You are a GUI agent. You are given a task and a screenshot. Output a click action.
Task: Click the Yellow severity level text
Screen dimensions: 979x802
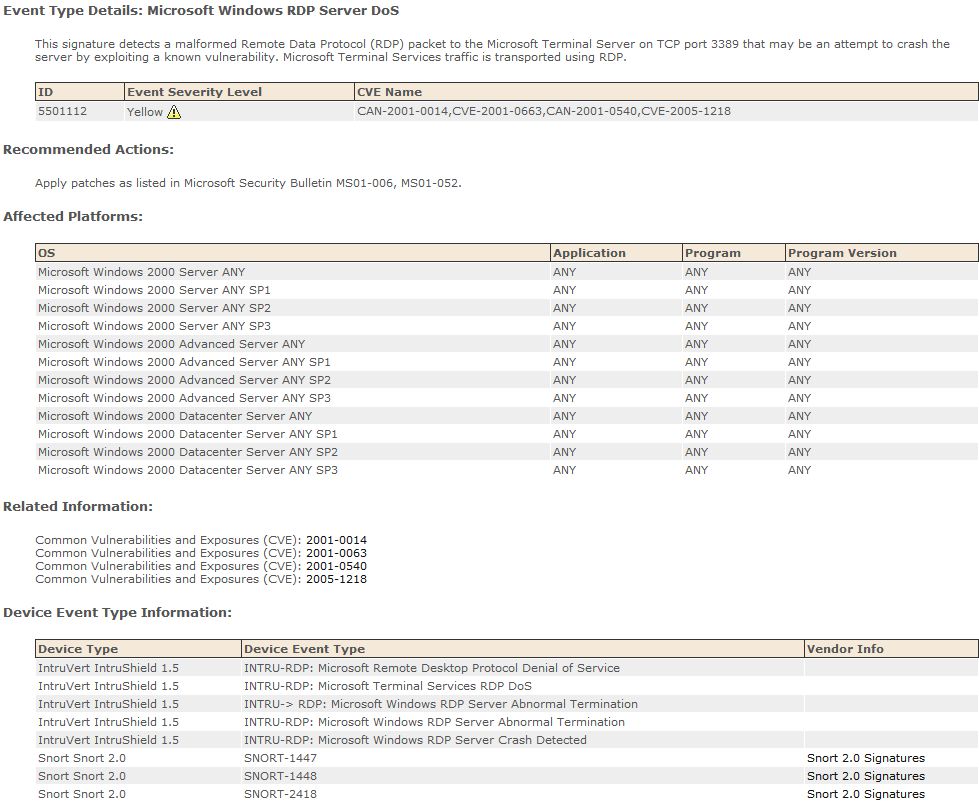(145, 112)
